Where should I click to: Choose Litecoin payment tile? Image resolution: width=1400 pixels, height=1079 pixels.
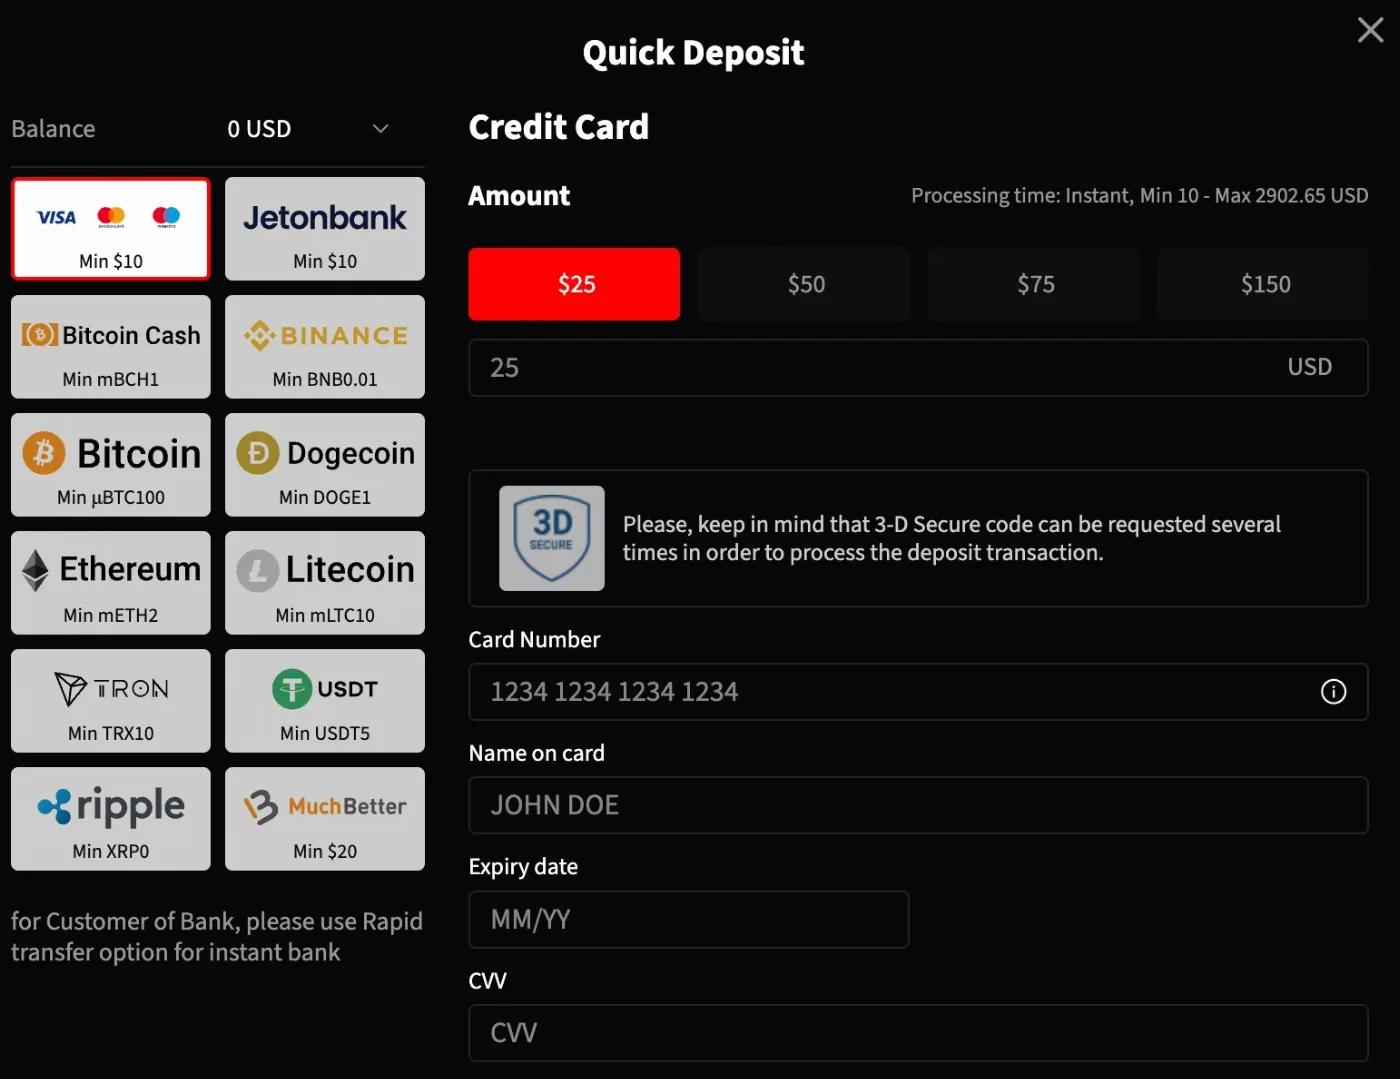(x=325, y=583)
